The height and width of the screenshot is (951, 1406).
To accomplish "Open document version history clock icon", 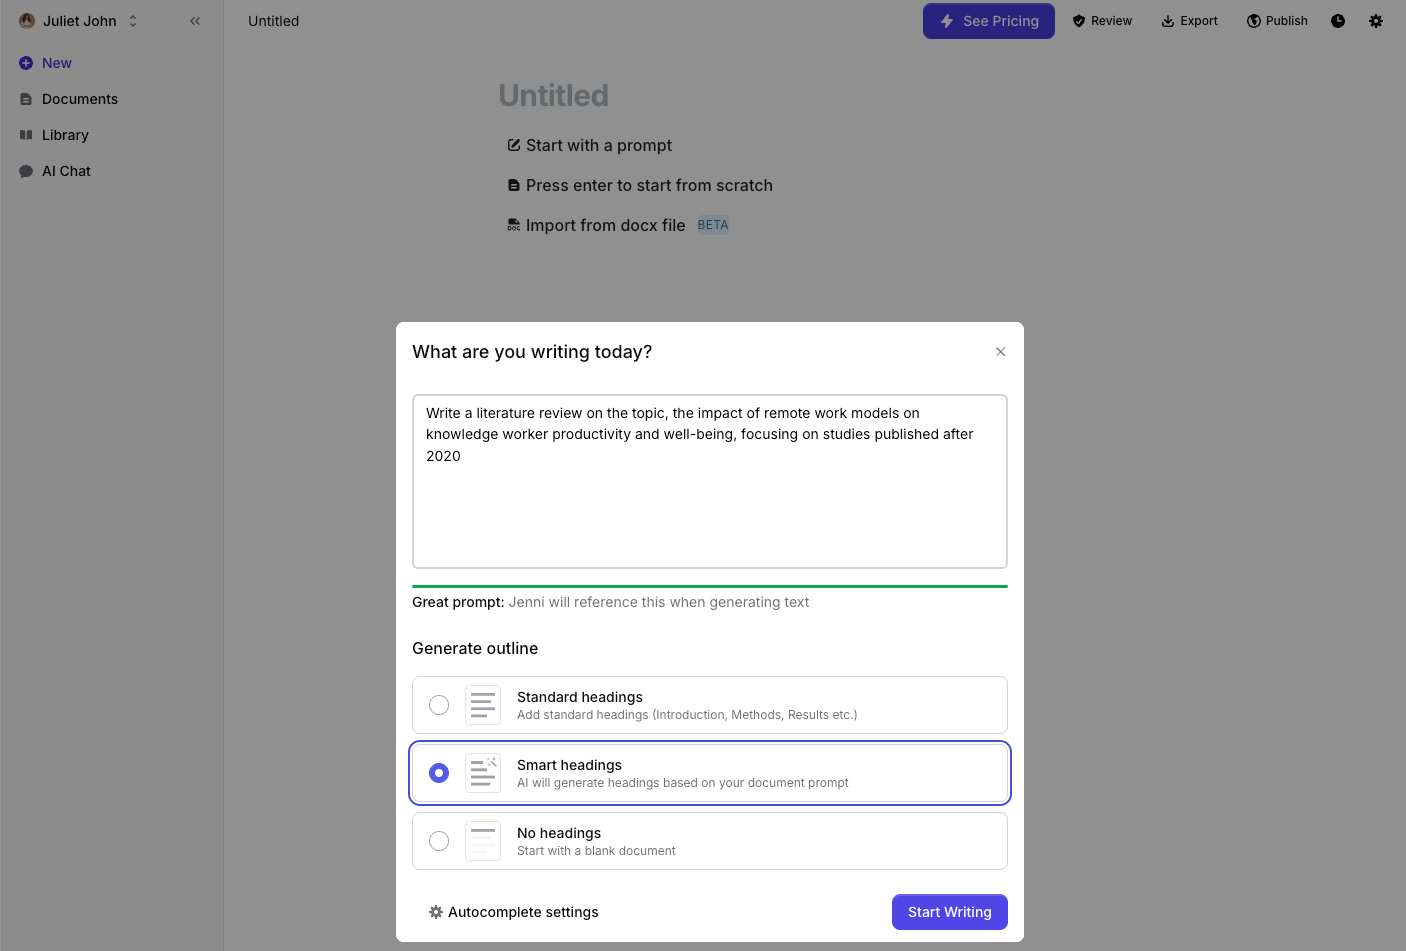I will 1338,20.
